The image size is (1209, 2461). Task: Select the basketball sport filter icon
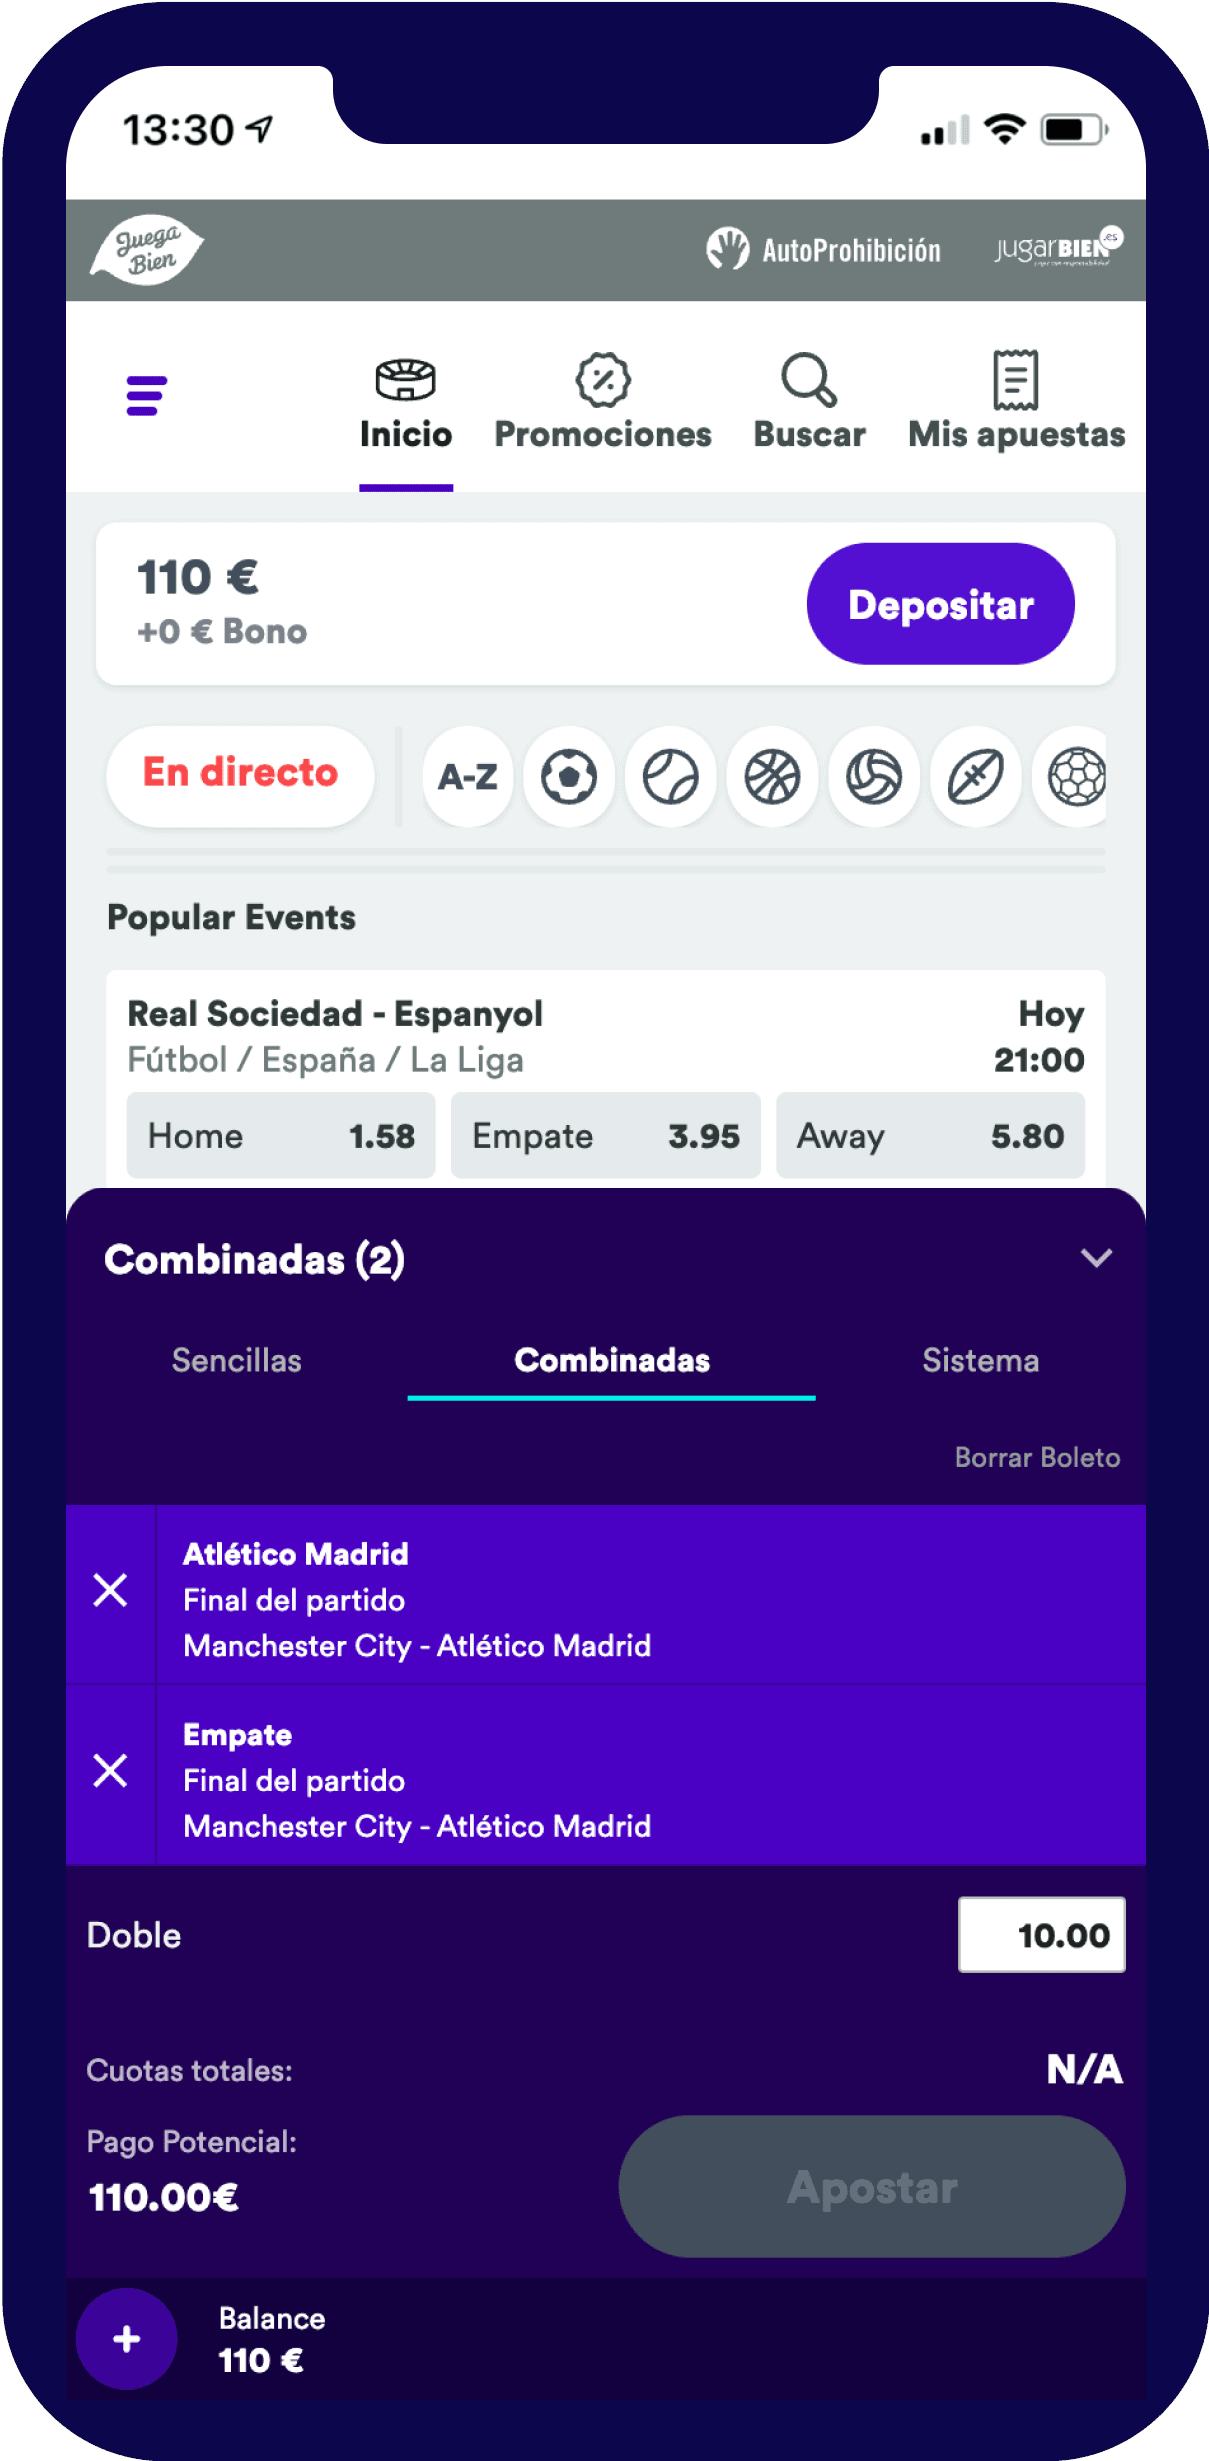[x=772, y=777]
